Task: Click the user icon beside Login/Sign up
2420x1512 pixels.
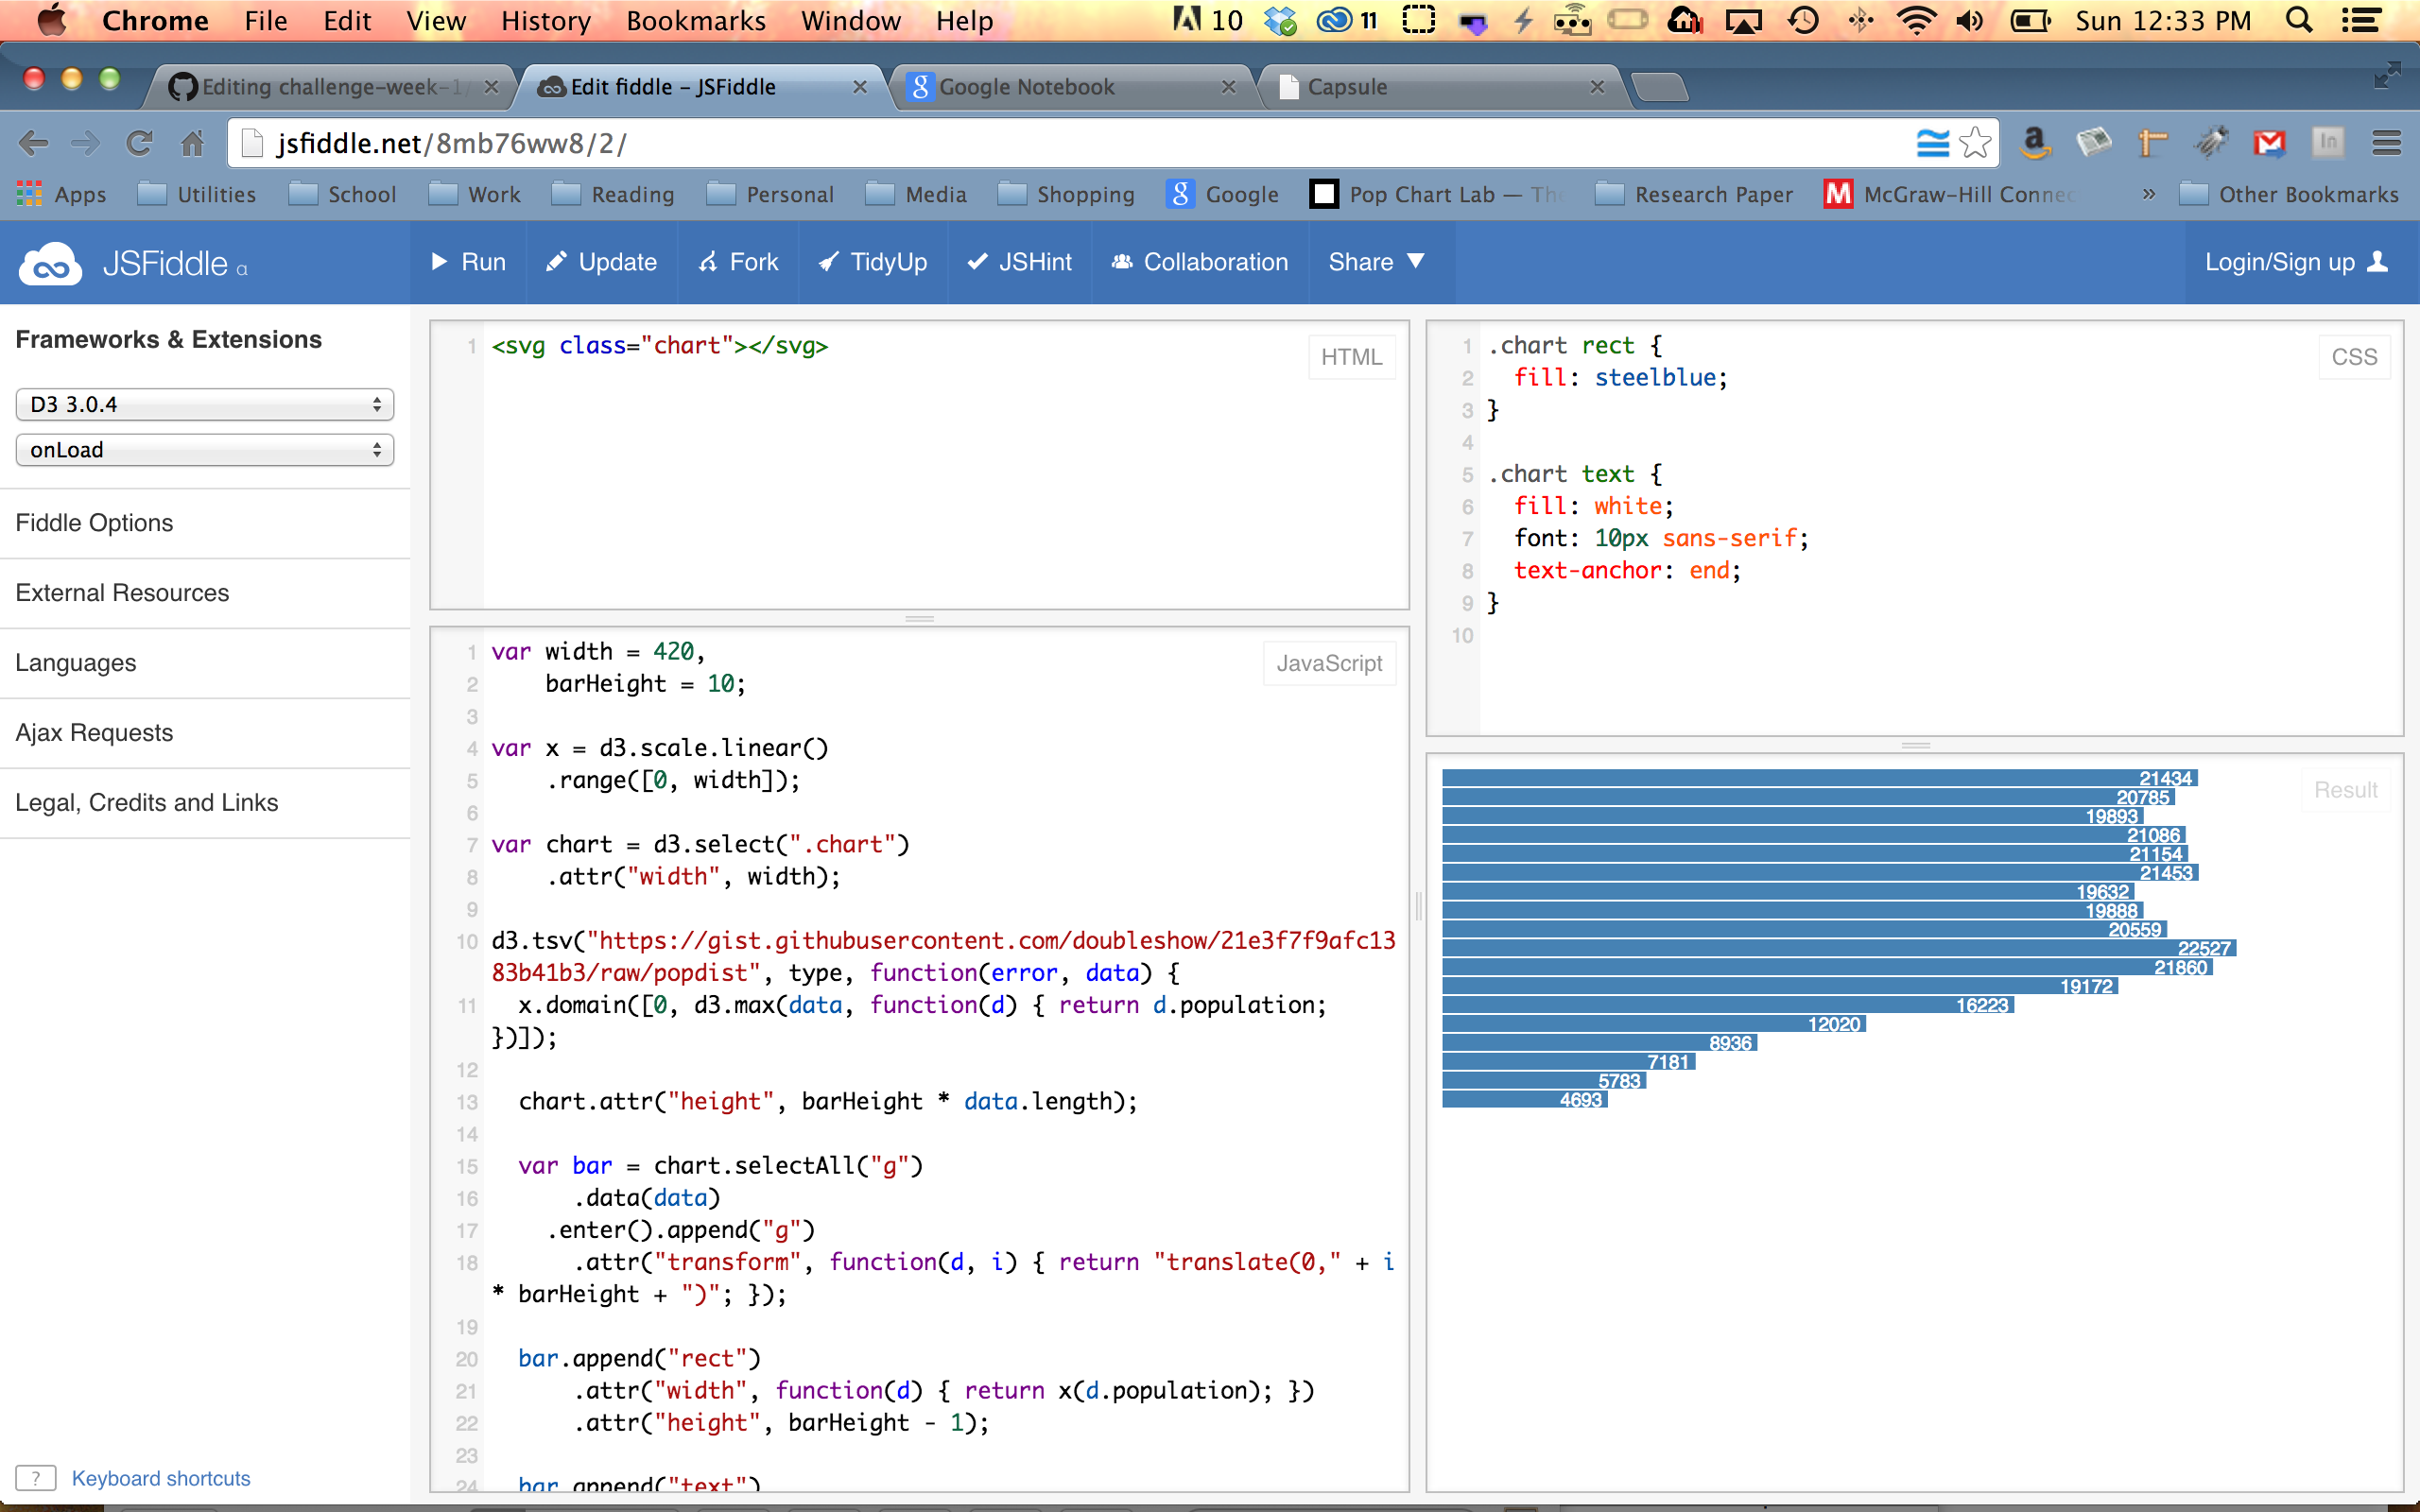Action: point(2378,262)
